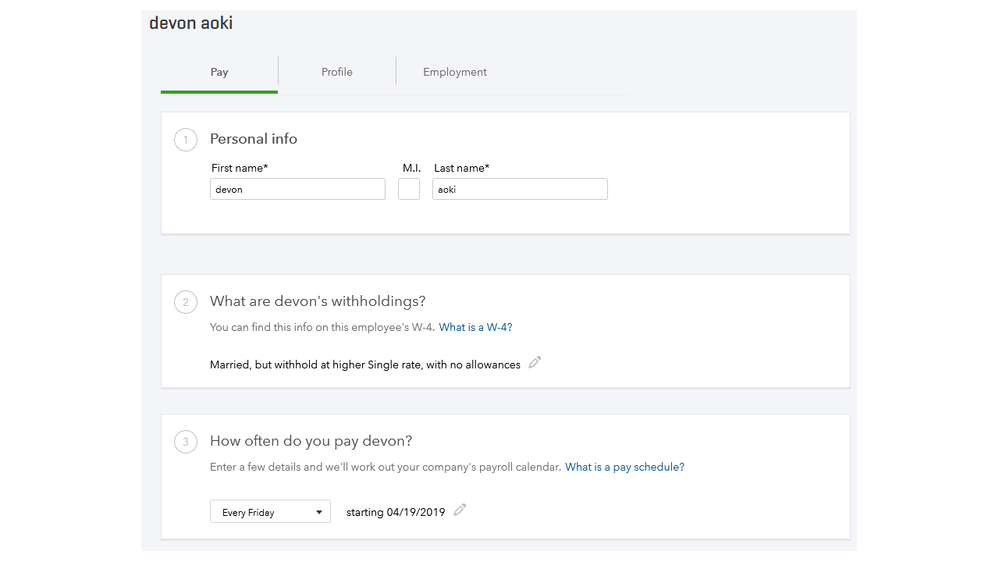999x562 pixels.
Task: Click the "Personal info" section heading
Action: coord(253,139)
